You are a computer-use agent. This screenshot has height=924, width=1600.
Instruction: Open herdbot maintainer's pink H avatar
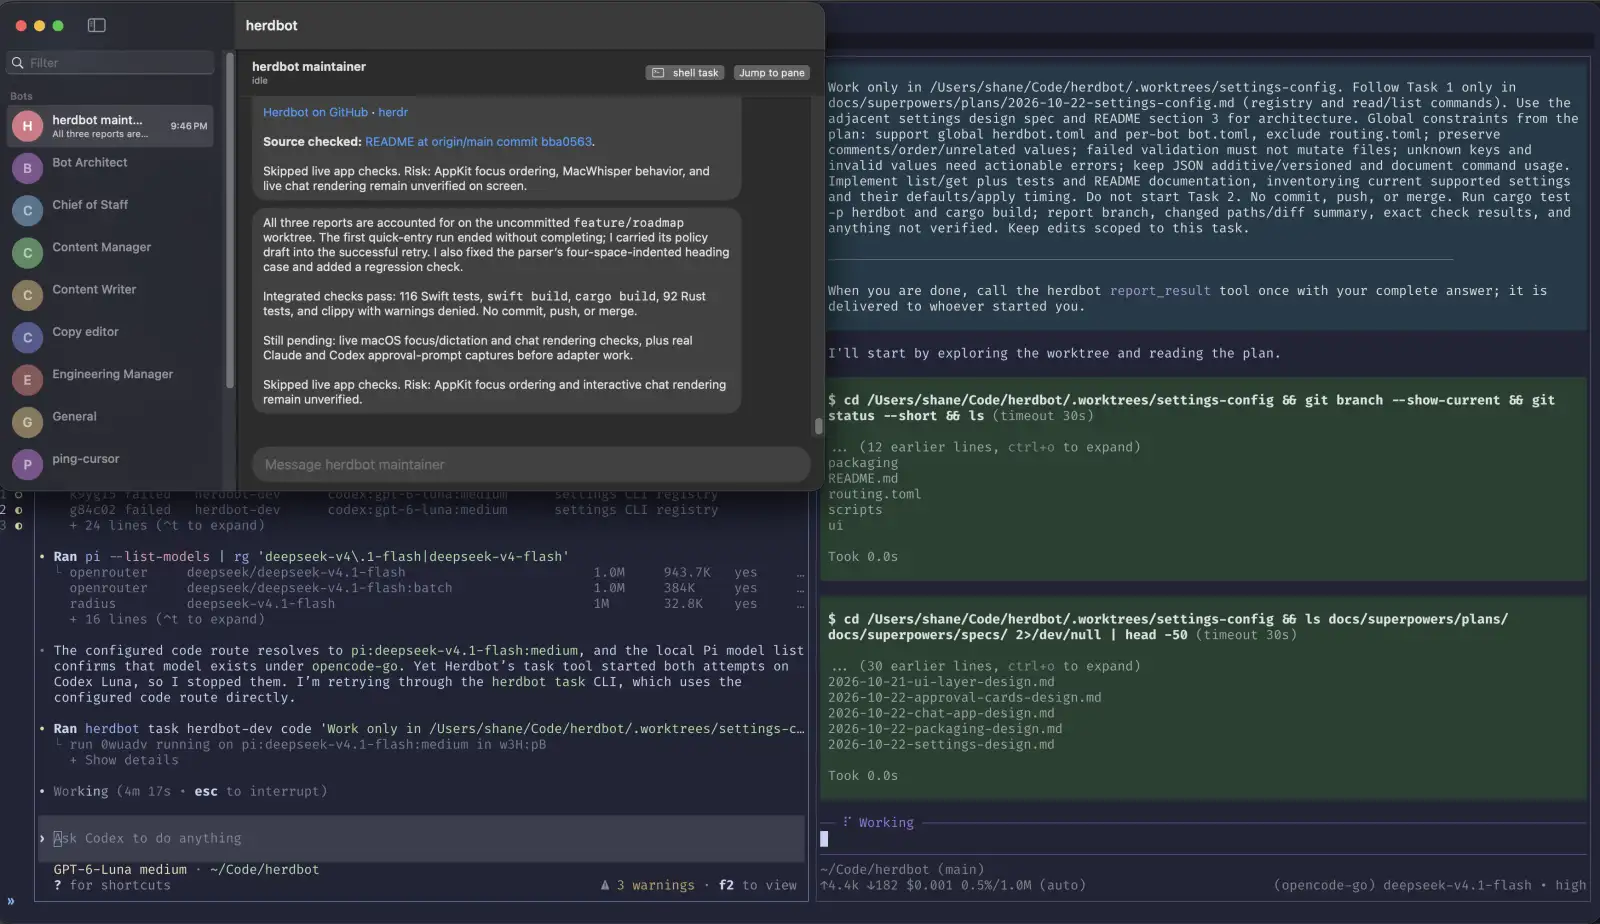point(27,126)
